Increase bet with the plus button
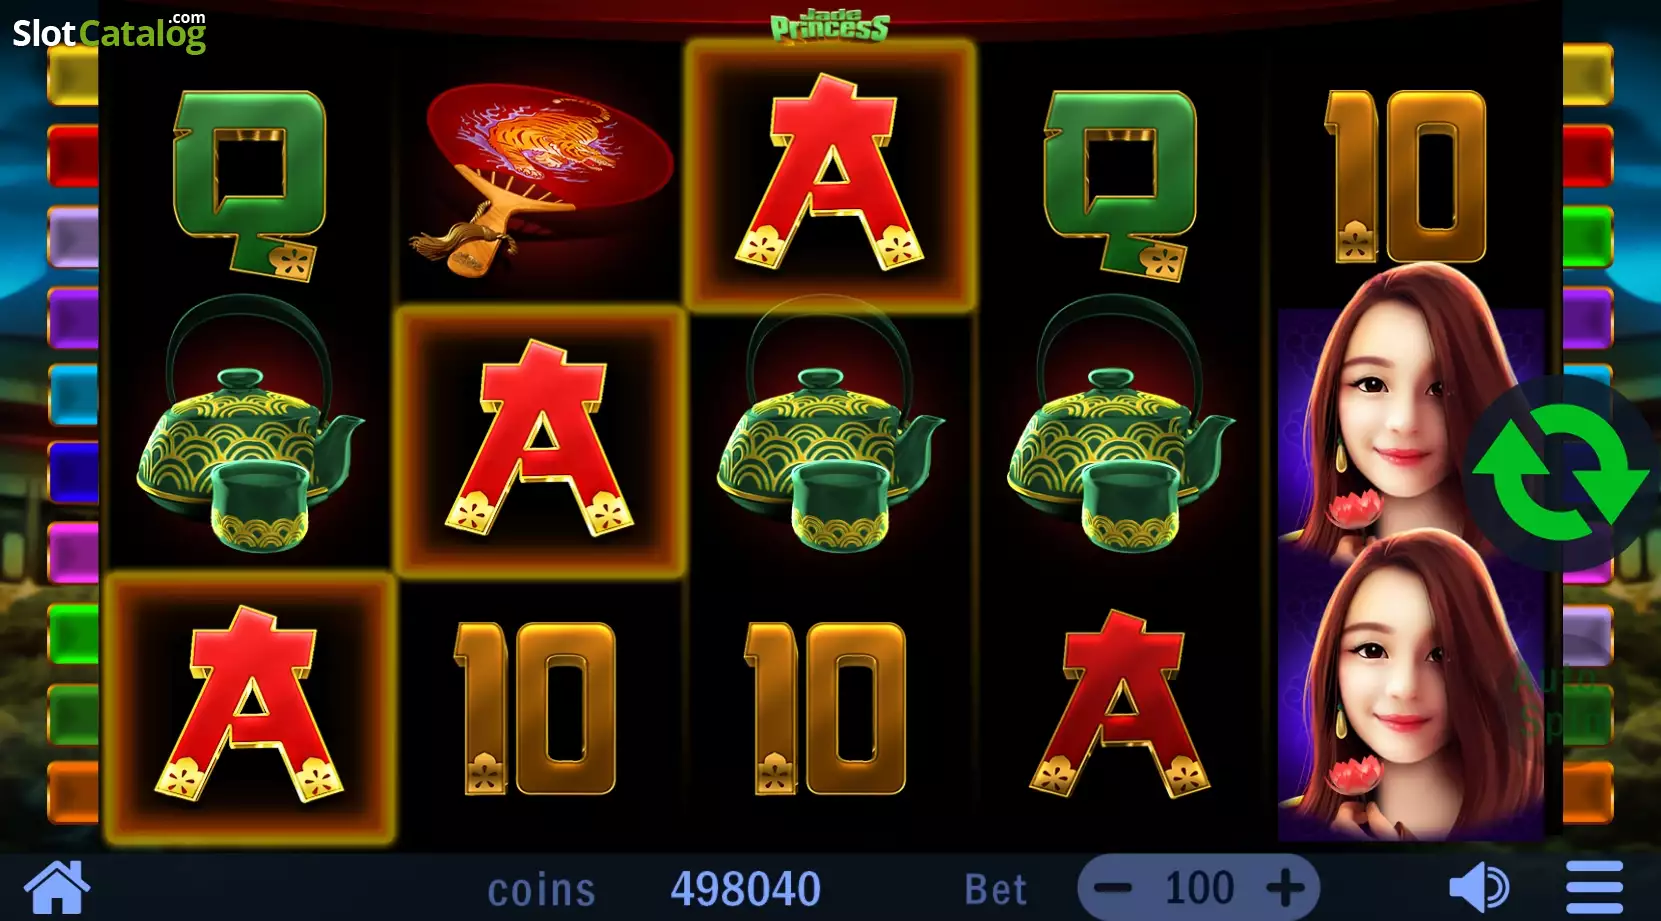The width and height of the screenshot is (1661, 921). [x=1285, y=887]
